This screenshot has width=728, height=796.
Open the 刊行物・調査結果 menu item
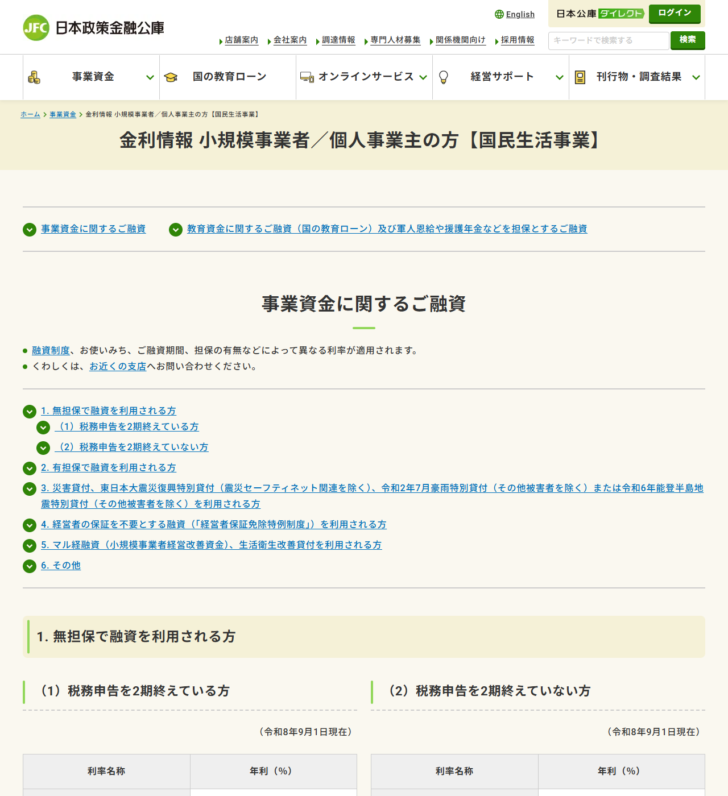tap(637, 77)
